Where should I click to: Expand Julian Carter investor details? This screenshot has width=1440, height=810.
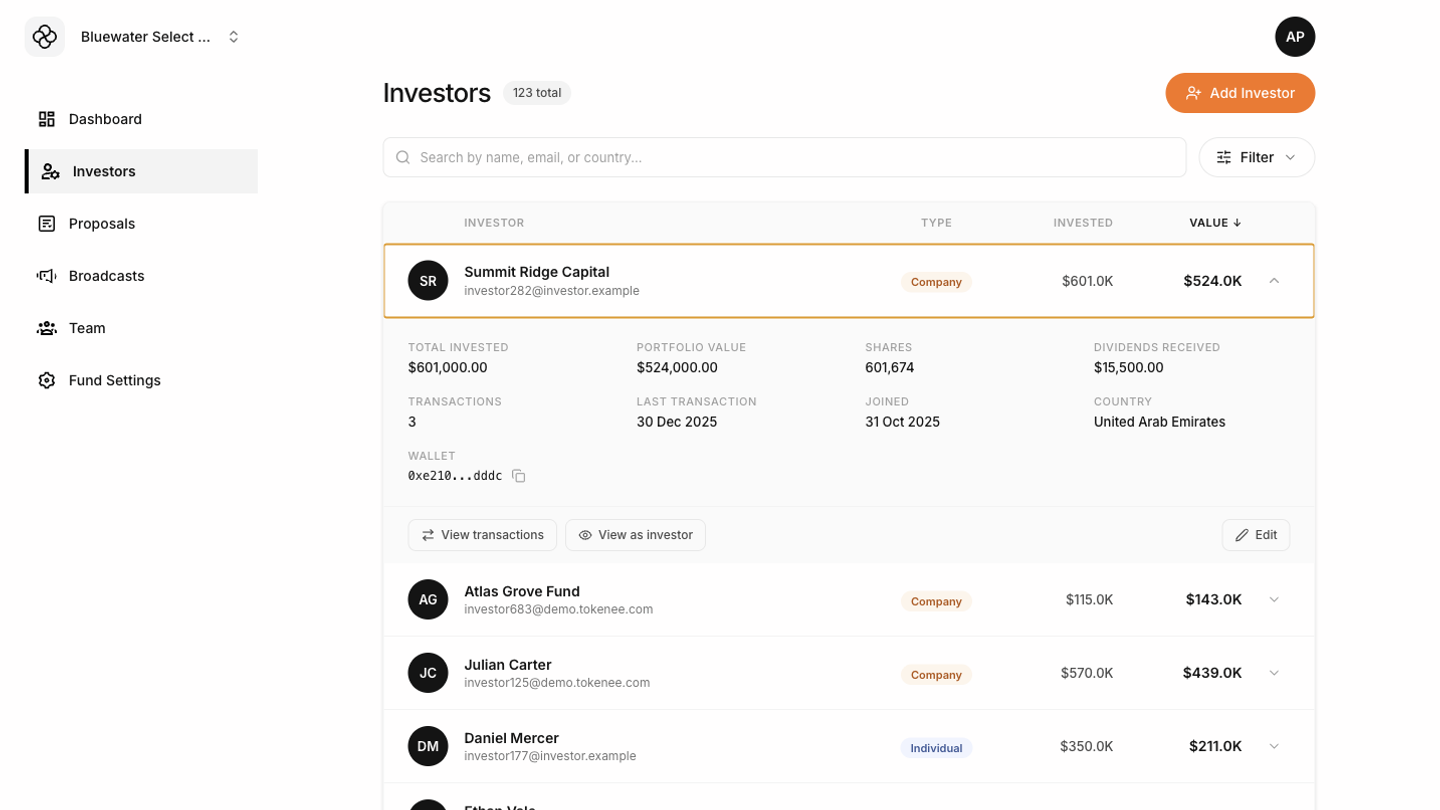click(x=1274, y=673)
